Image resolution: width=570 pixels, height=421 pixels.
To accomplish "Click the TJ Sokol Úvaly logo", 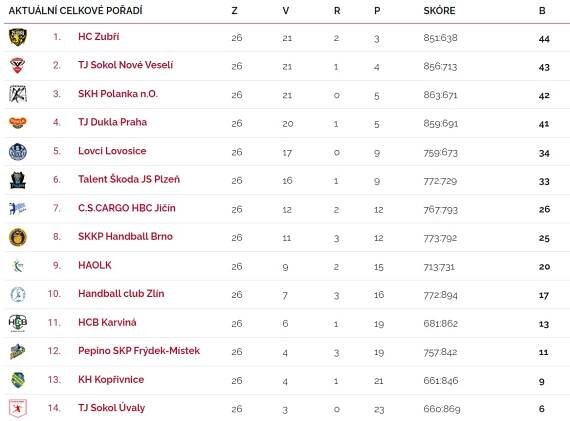I will 18,409.
